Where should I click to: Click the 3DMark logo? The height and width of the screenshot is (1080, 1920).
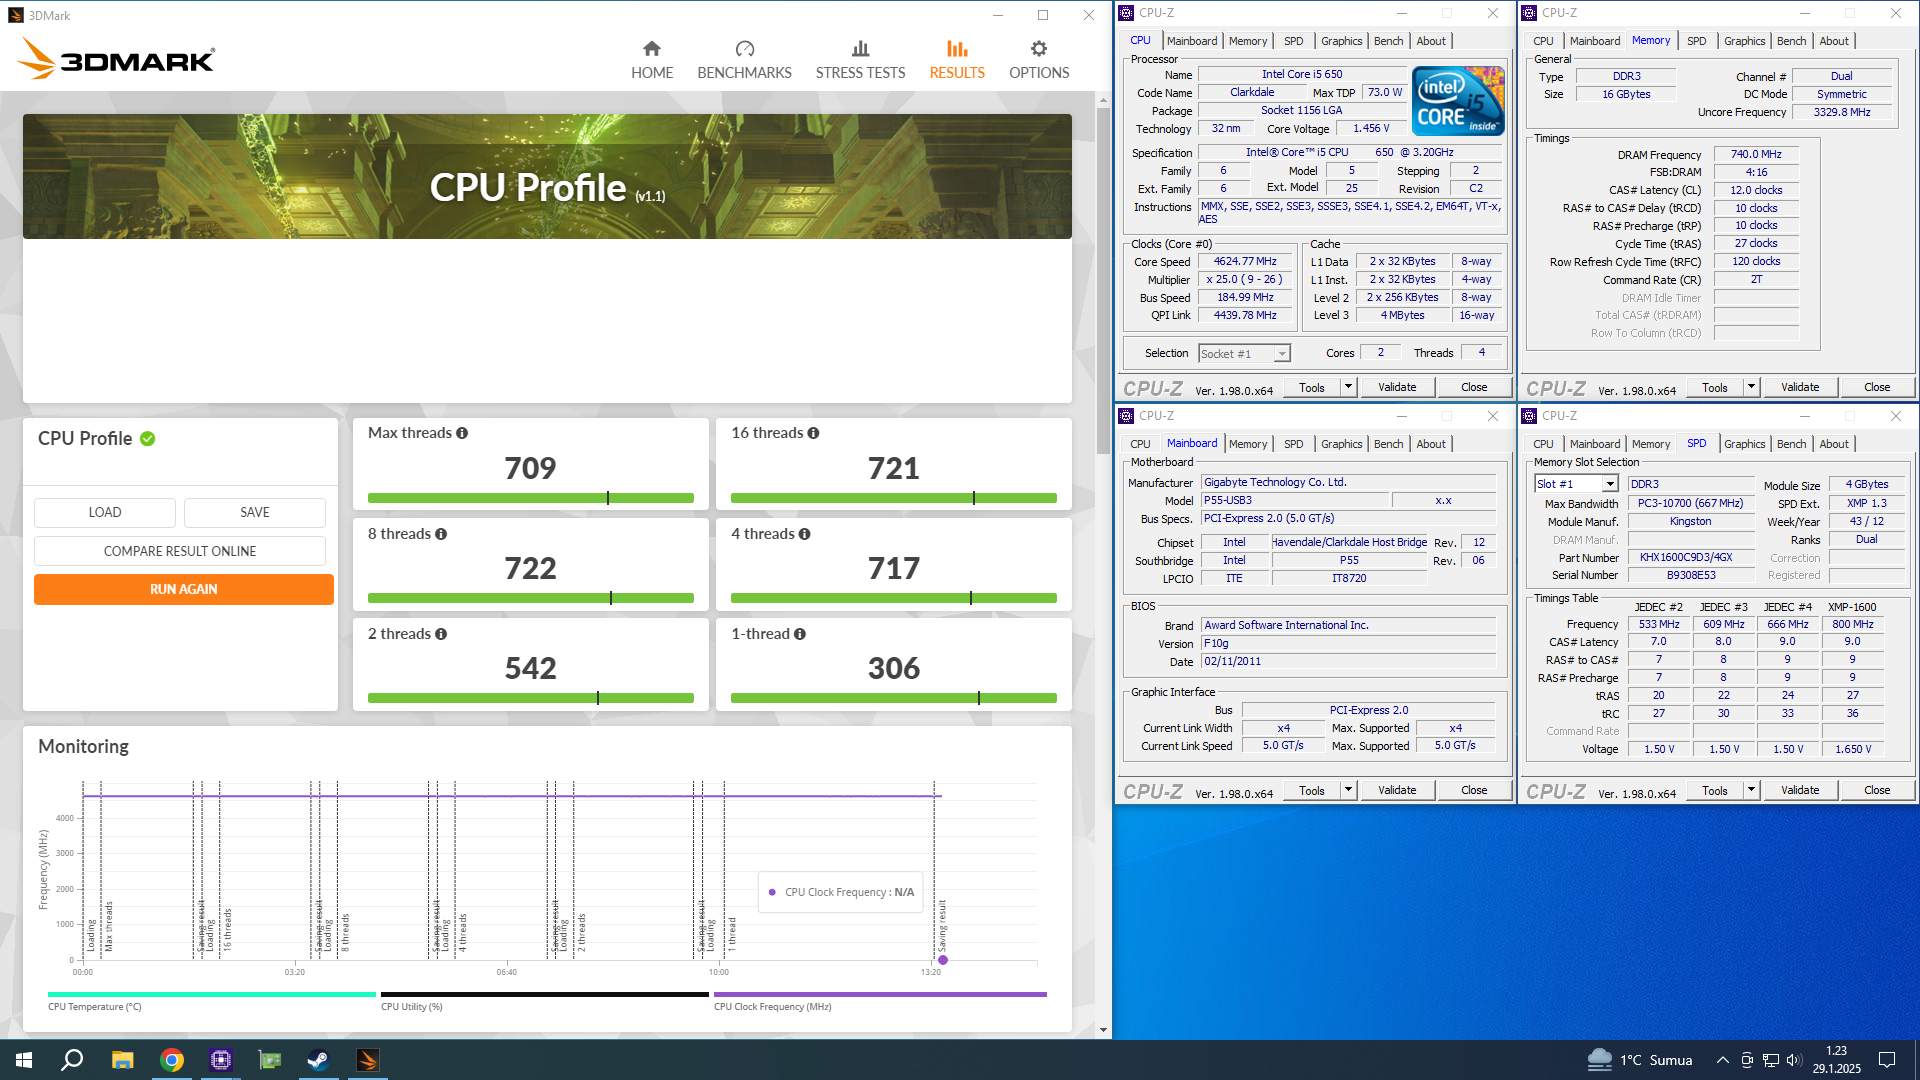(x=116, y=59)
